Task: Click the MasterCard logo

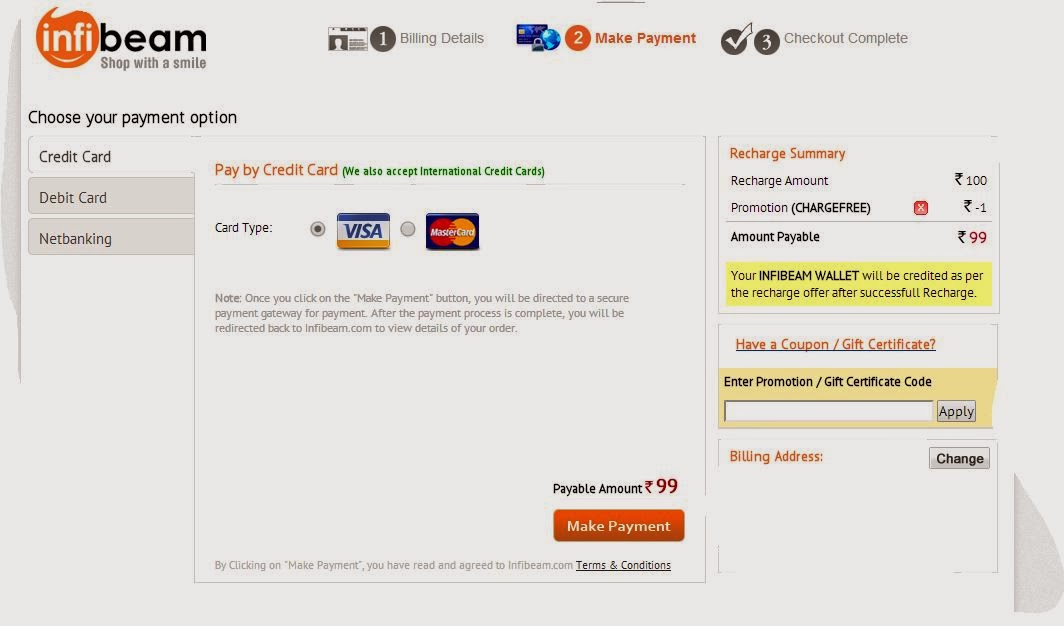Action: click(x=452, y=231)
